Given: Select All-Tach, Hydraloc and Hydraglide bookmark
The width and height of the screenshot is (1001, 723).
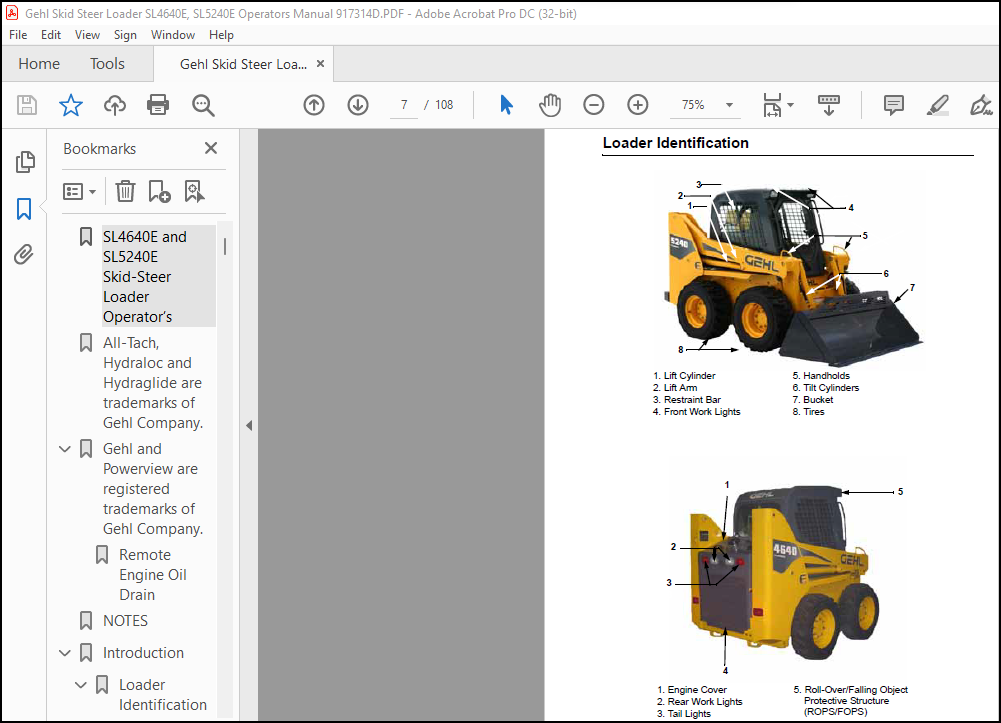Looking at the screenshot, I should click(153, 383).
